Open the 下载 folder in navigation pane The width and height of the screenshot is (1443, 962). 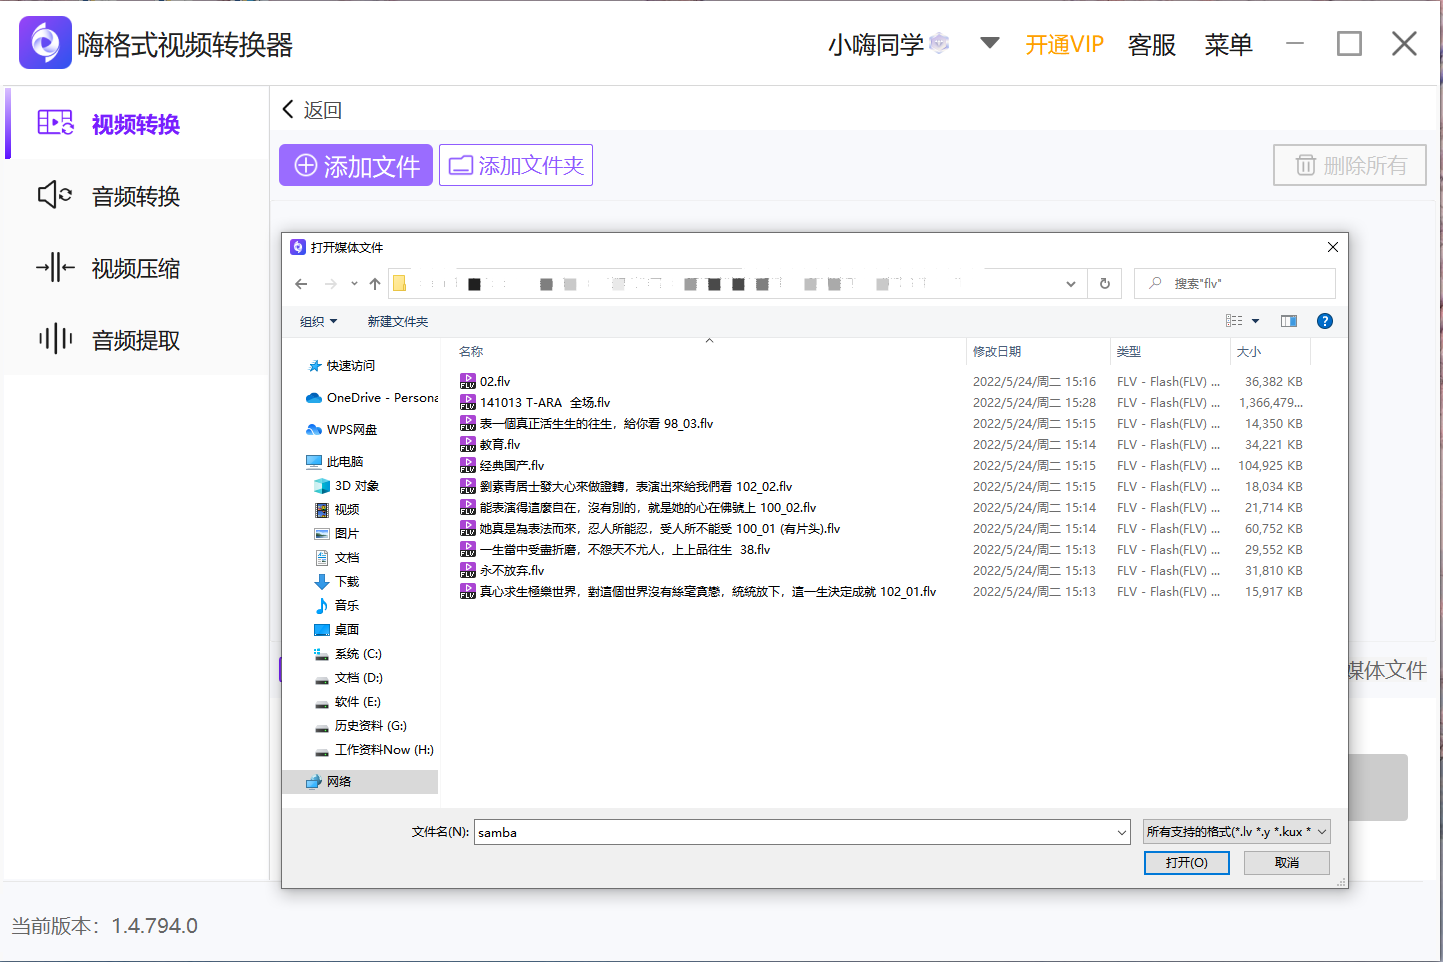(x=337, y=582)
